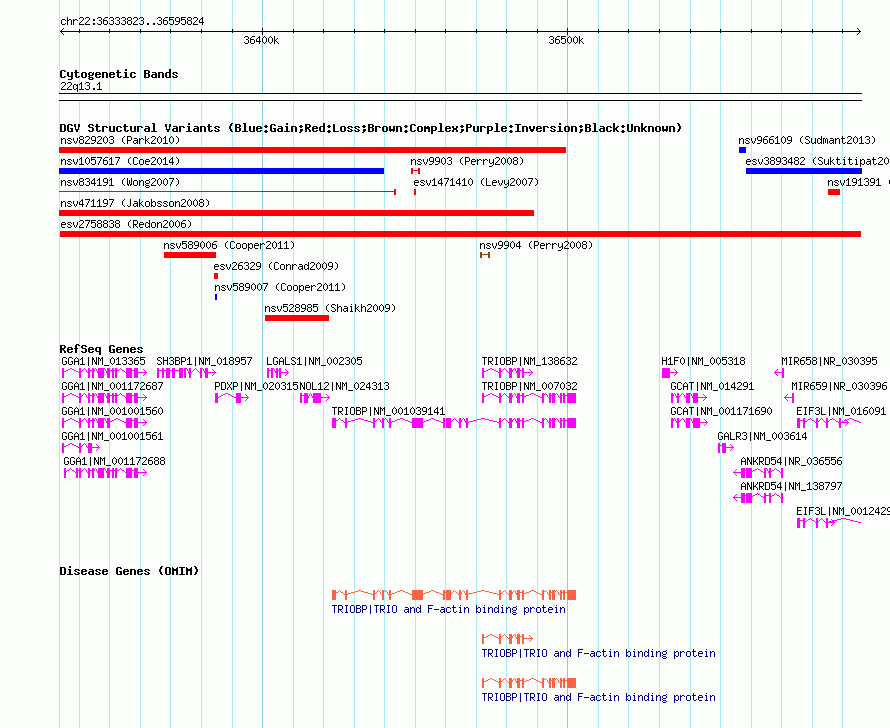Click the nsv589007 (Cooper2011) label

(280, 287)
